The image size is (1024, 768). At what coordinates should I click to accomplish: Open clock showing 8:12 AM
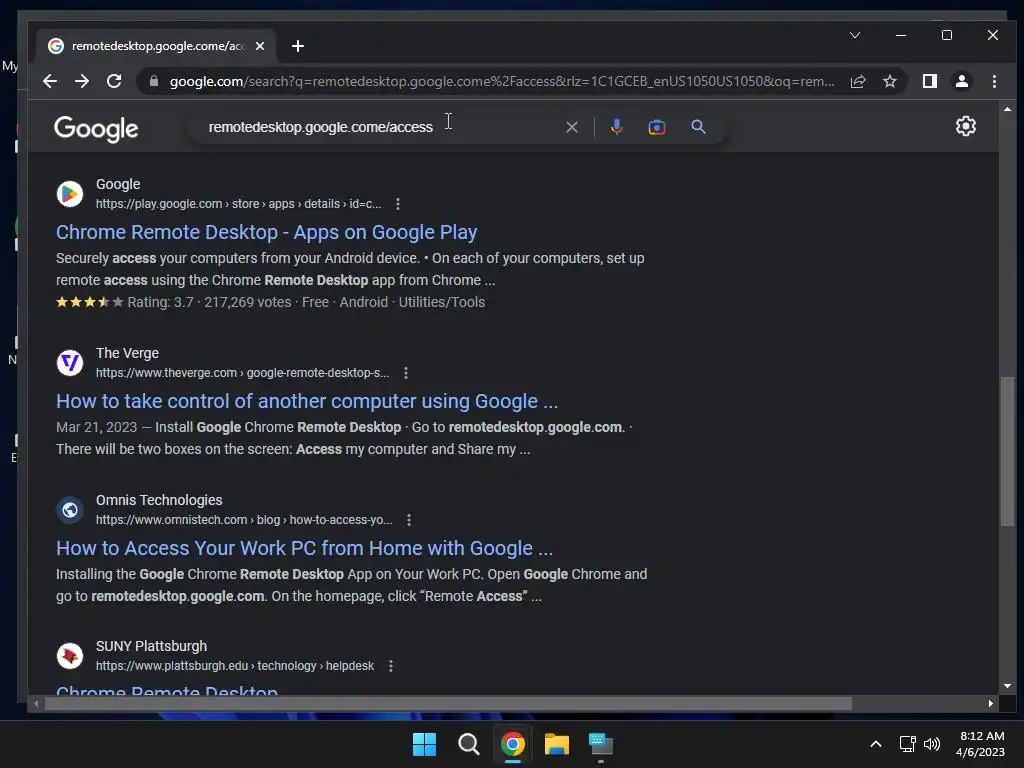pyautogui.click(x=981, y=744)
